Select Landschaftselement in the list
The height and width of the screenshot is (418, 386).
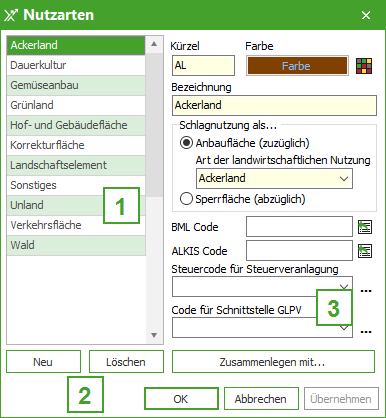pyautogui.click(x=76, y=165)
